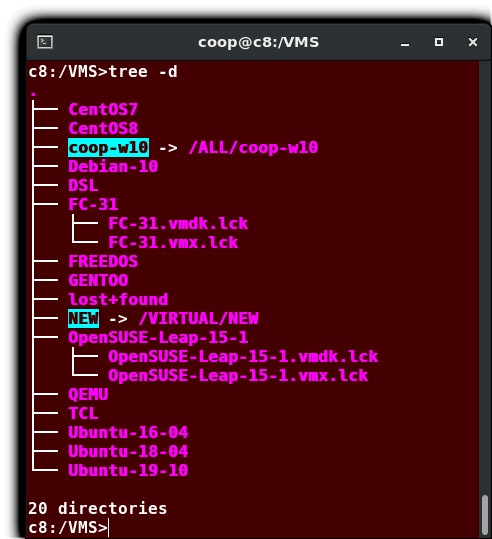Minimize the terminal window
Viewport: 492px width, 539px height.
click(405, 43)
